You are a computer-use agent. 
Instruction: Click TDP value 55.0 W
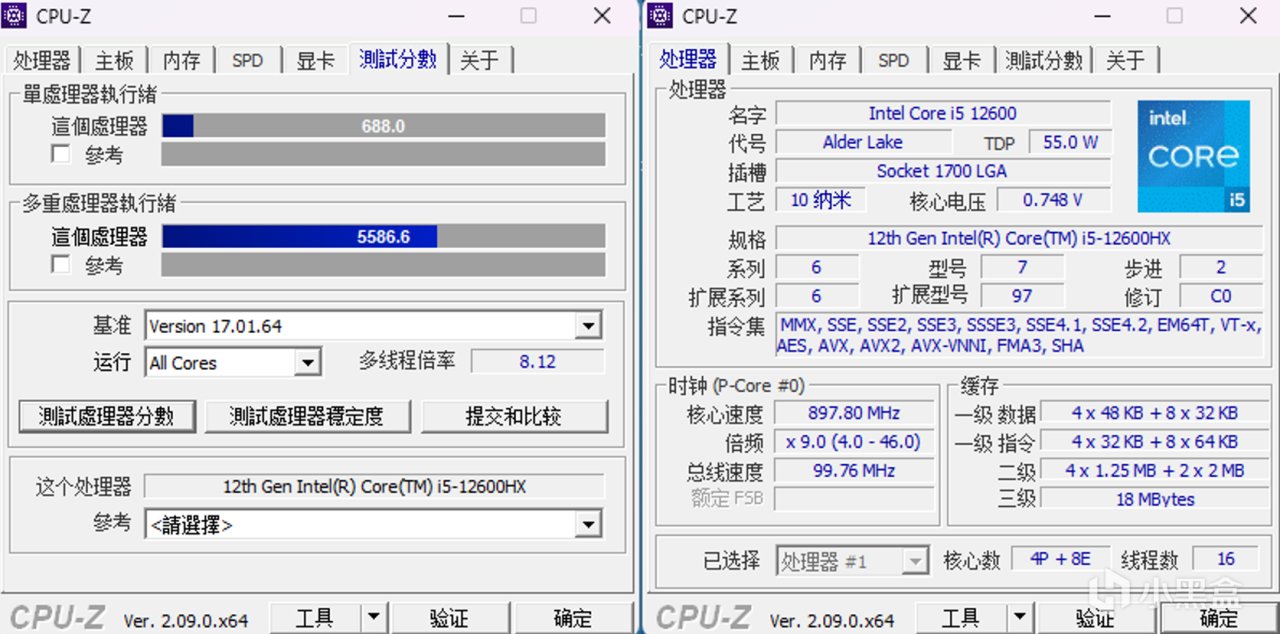(x=1070, y=142)
